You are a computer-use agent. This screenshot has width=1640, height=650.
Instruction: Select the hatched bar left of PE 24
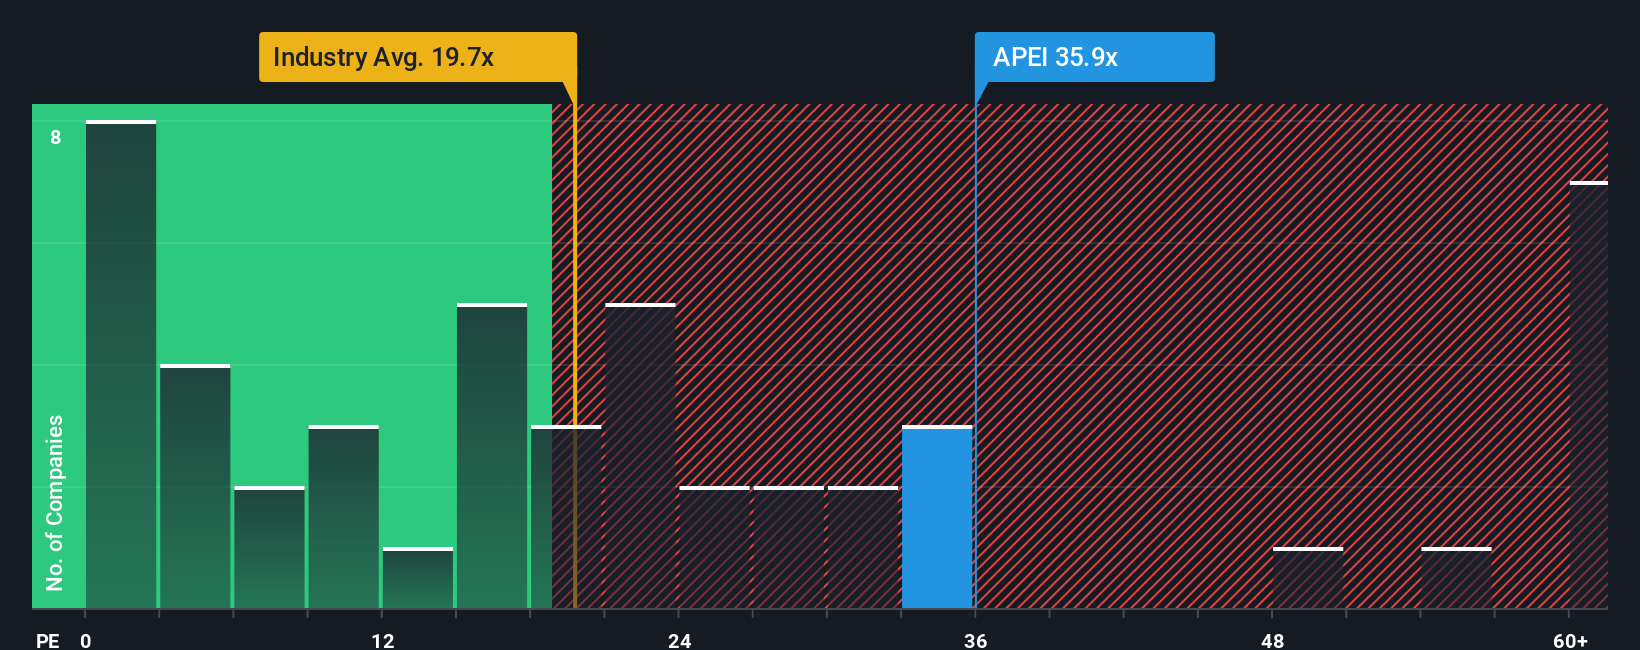click(x=640, y=456)
